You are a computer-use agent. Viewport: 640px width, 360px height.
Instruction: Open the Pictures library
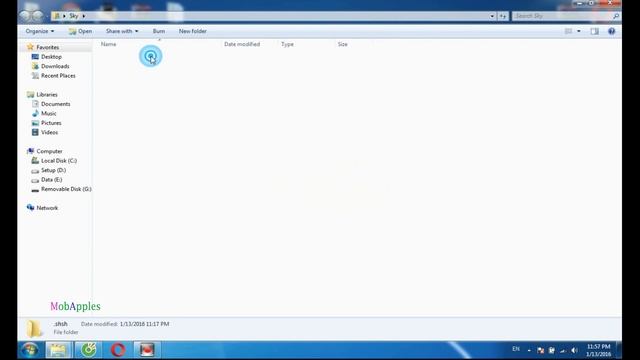coord(51,123)
